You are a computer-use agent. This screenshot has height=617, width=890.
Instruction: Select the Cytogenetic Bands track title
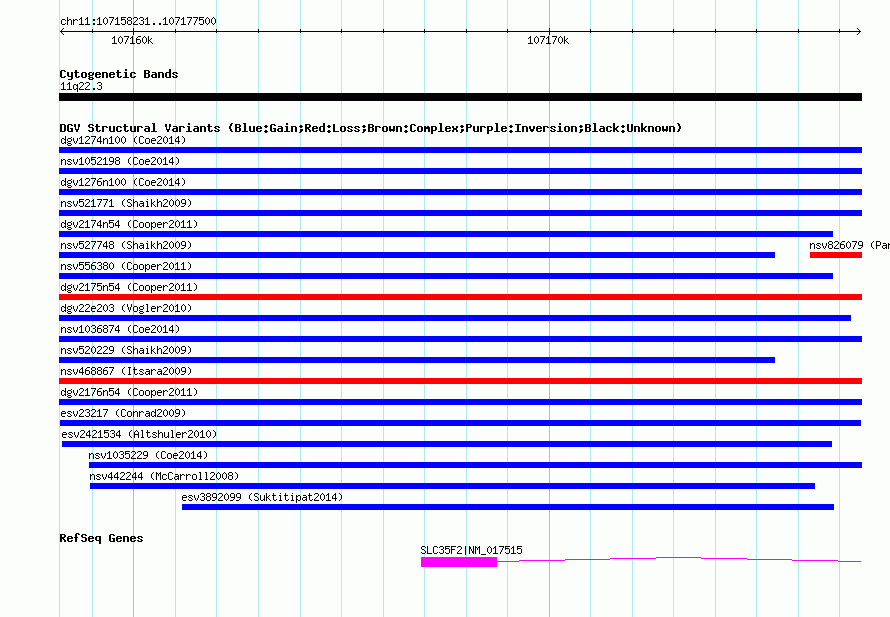tap(118, 74)
